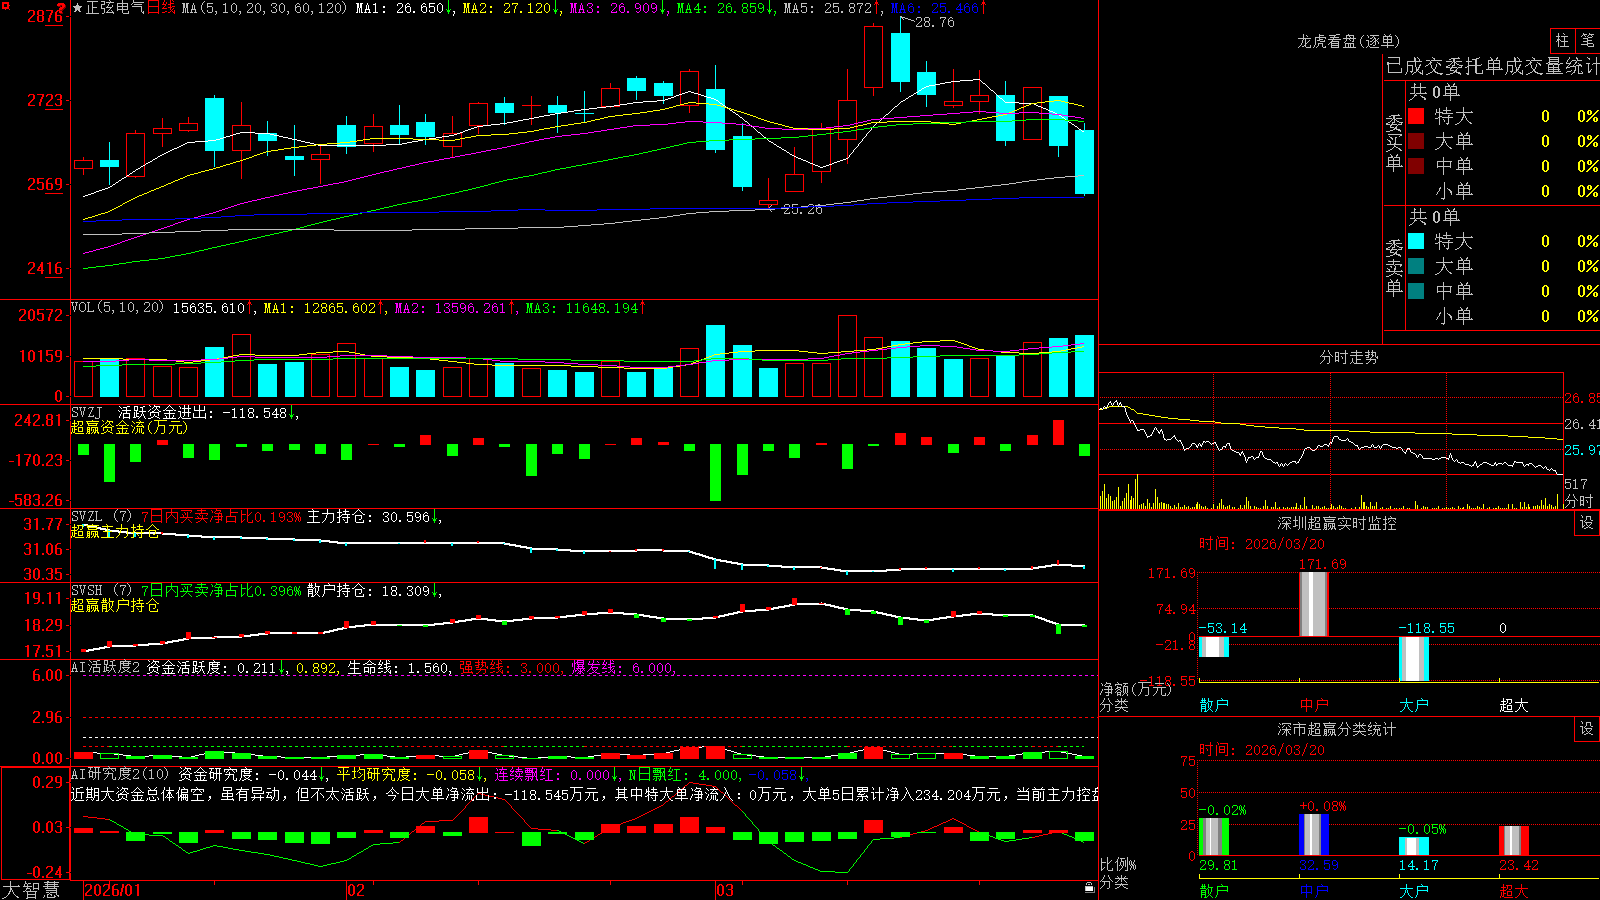
Task: Click the 深市超赢分类统计 panel title
Action: [x=1337, y=729]
